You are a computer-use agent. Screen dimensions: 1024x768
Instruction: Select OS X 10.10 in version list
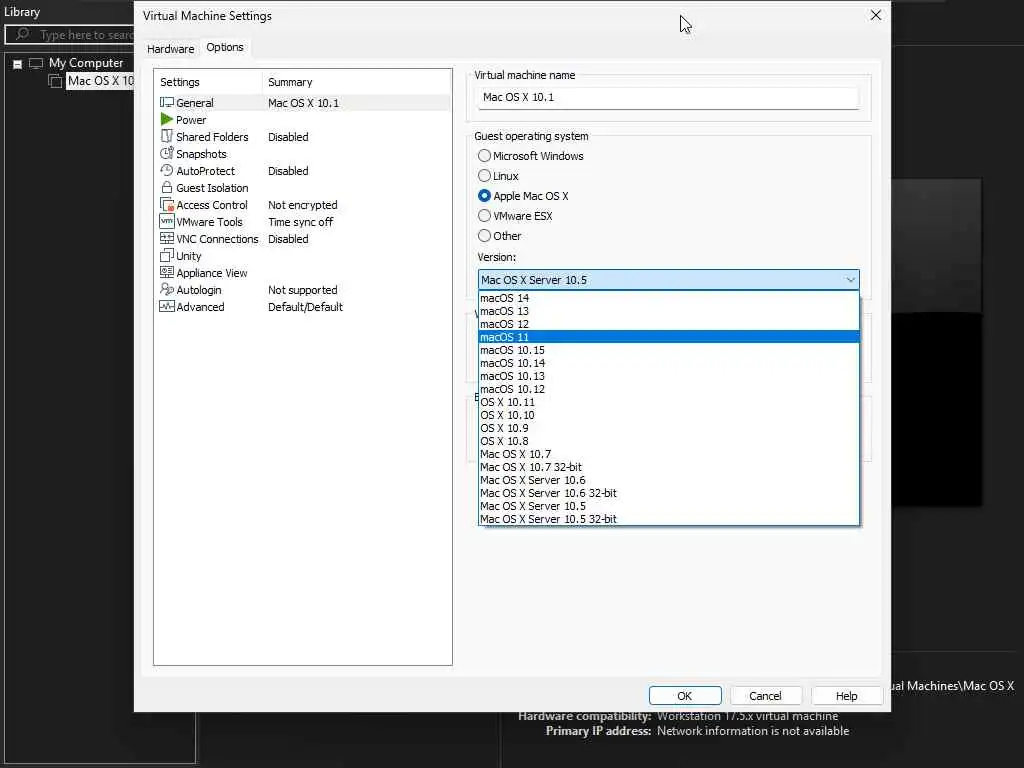coord(669,415)
